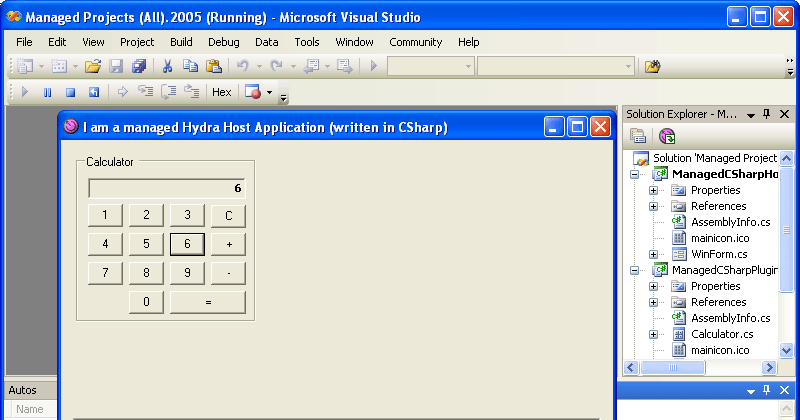
Task: Click the Open File toolbar icon
Action: point(93,66)
